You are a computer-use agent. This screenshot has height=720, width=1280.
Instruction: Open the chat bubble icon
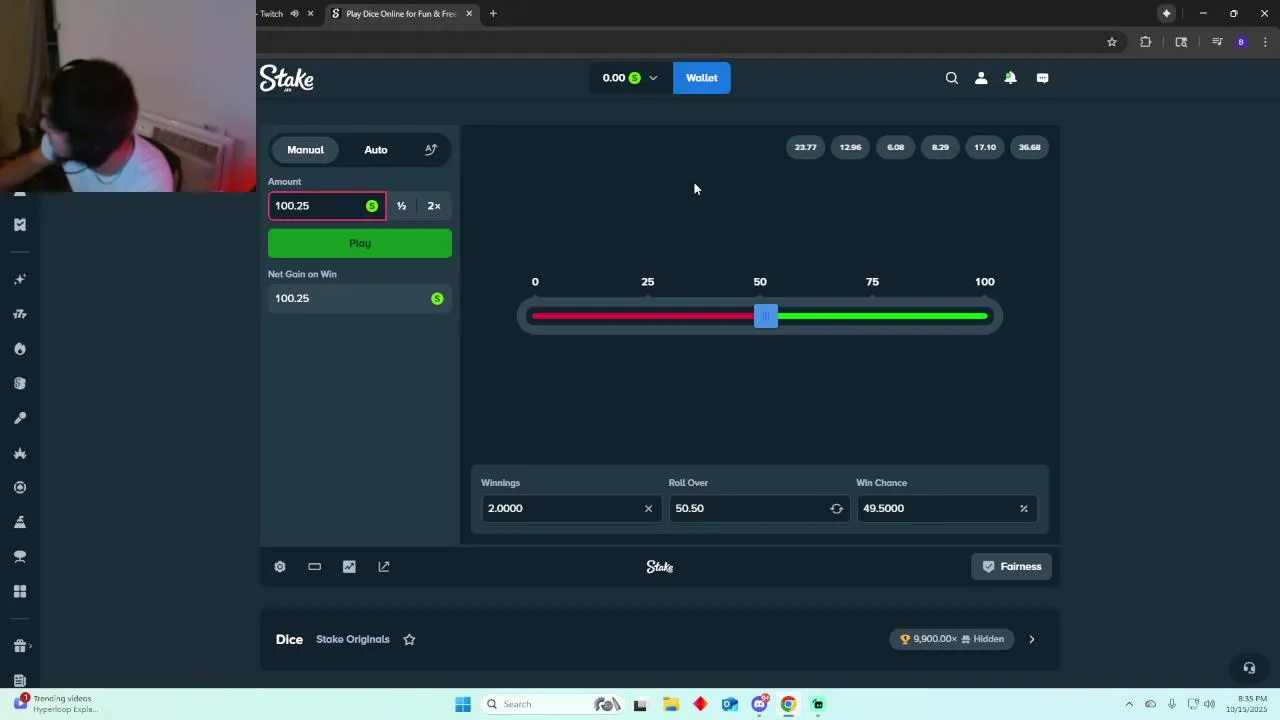coord(1042,78)
